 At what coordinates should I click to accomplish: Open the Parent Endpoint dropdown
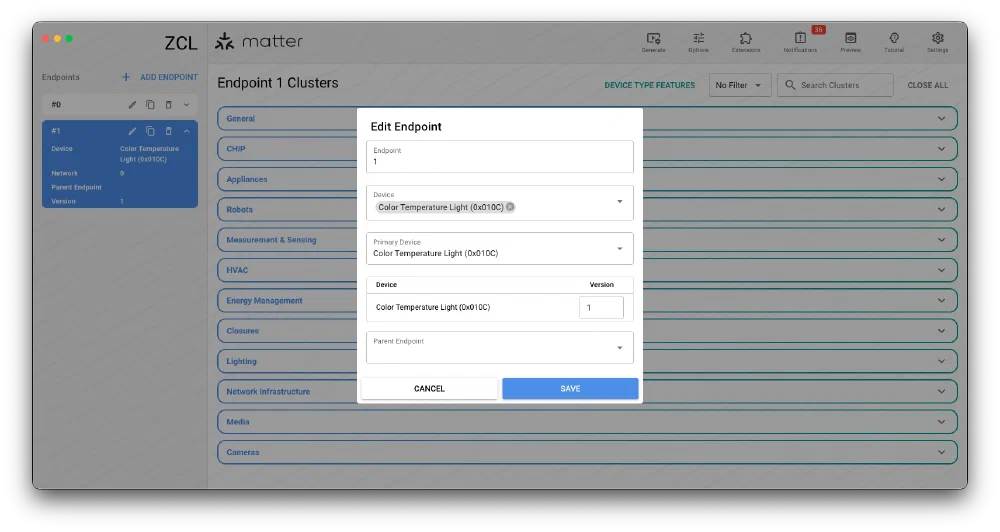point(619,348)
